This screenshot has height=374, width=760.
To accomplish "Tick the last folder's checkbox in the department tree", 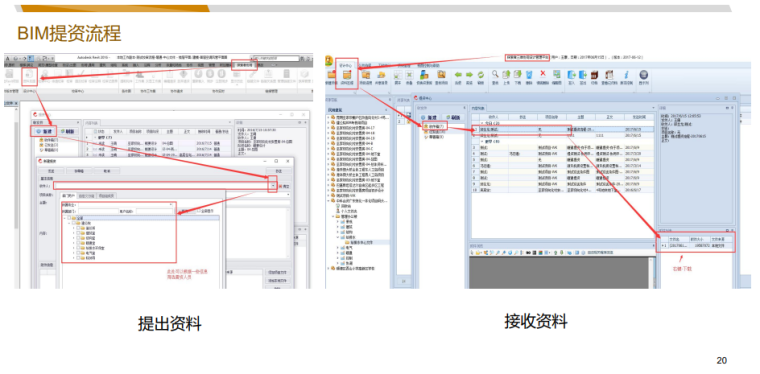I will coord(78,258).
